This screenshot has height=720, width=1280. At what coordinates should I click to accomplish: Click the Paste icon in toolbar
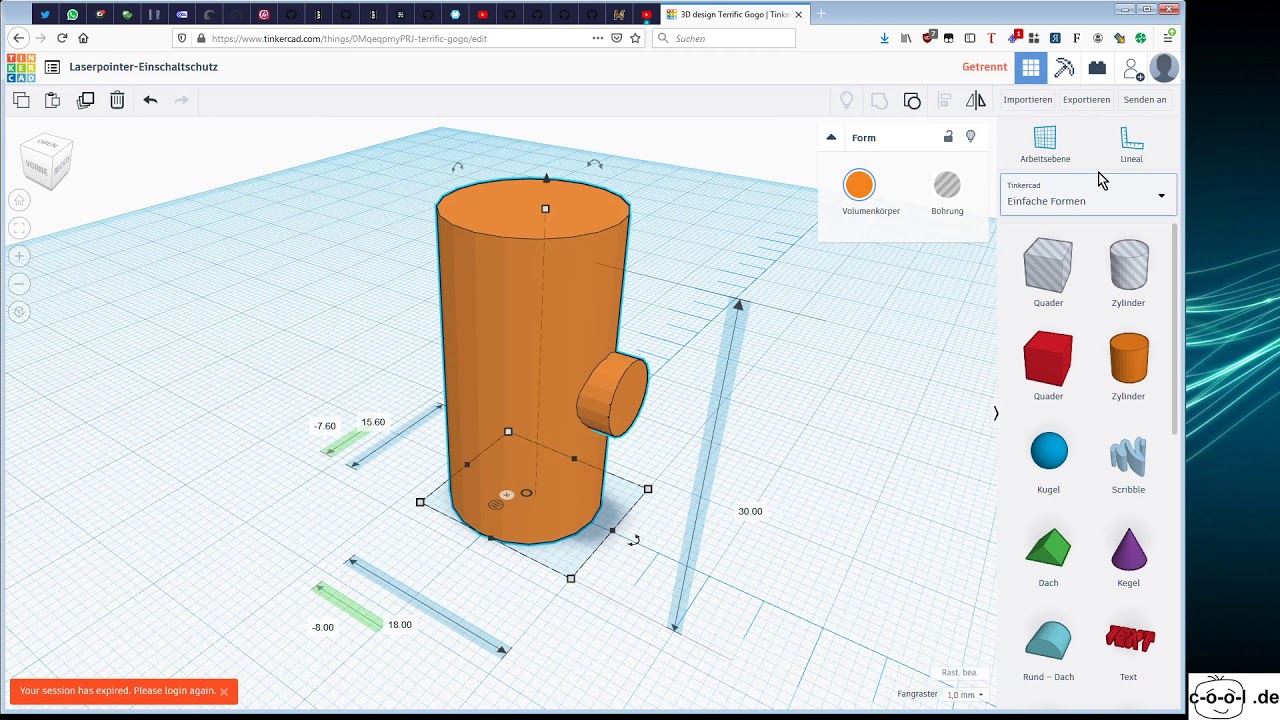[x=53, y=100]
